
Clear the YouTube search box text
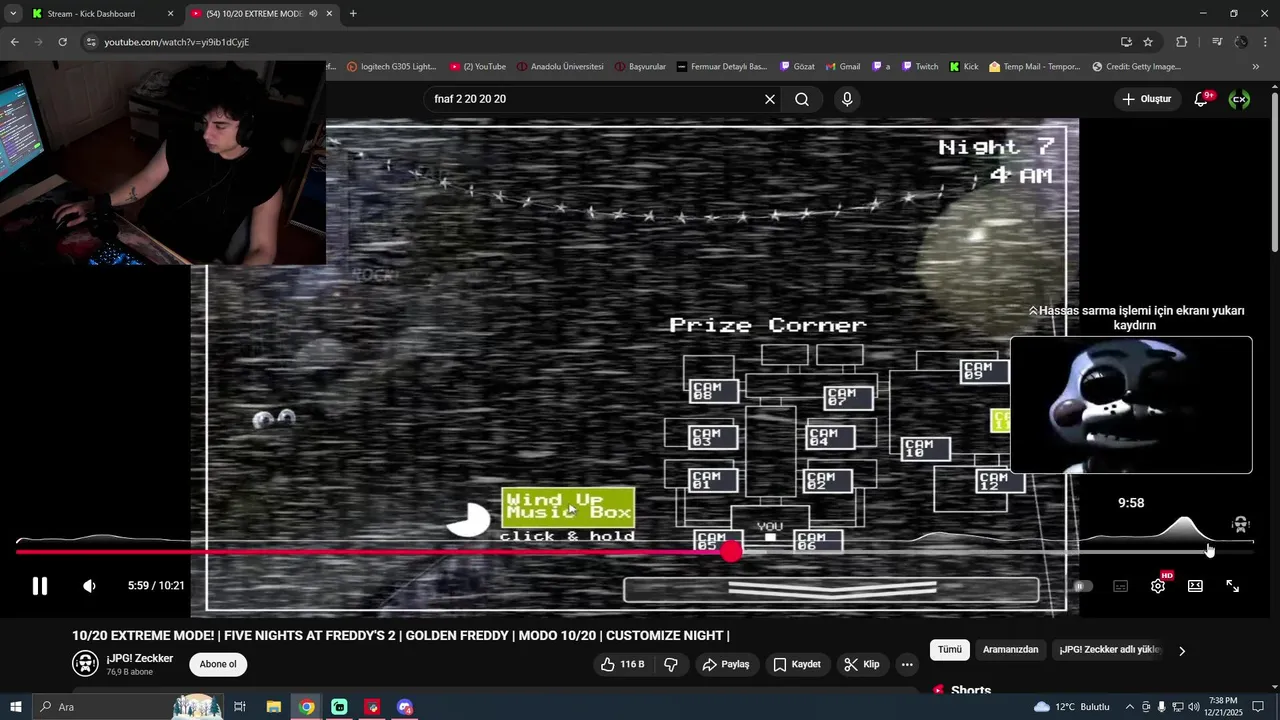(x=770, y=99)
